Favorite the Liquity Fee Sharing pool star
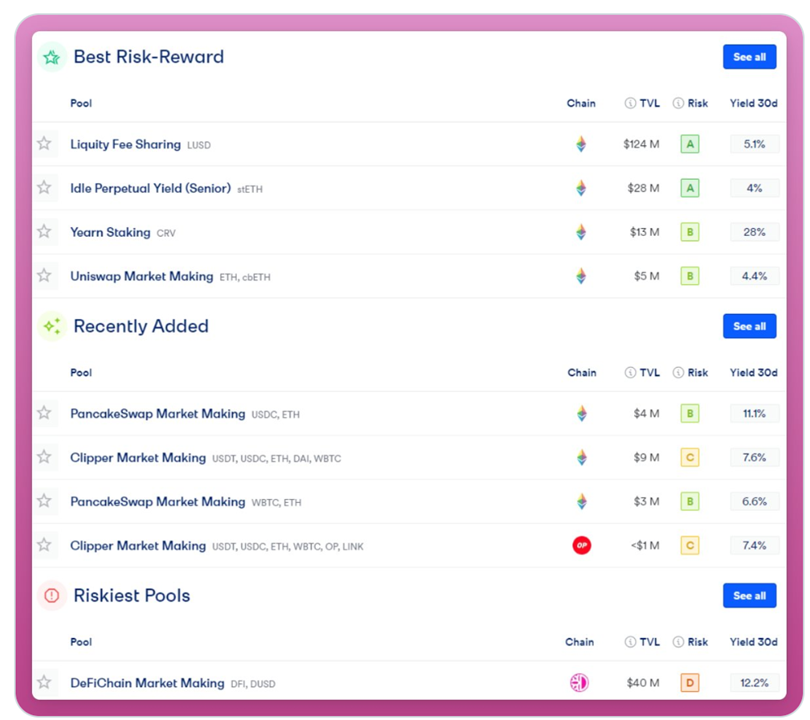This screenshot has width=810, height=720. (x=44, y=143)
